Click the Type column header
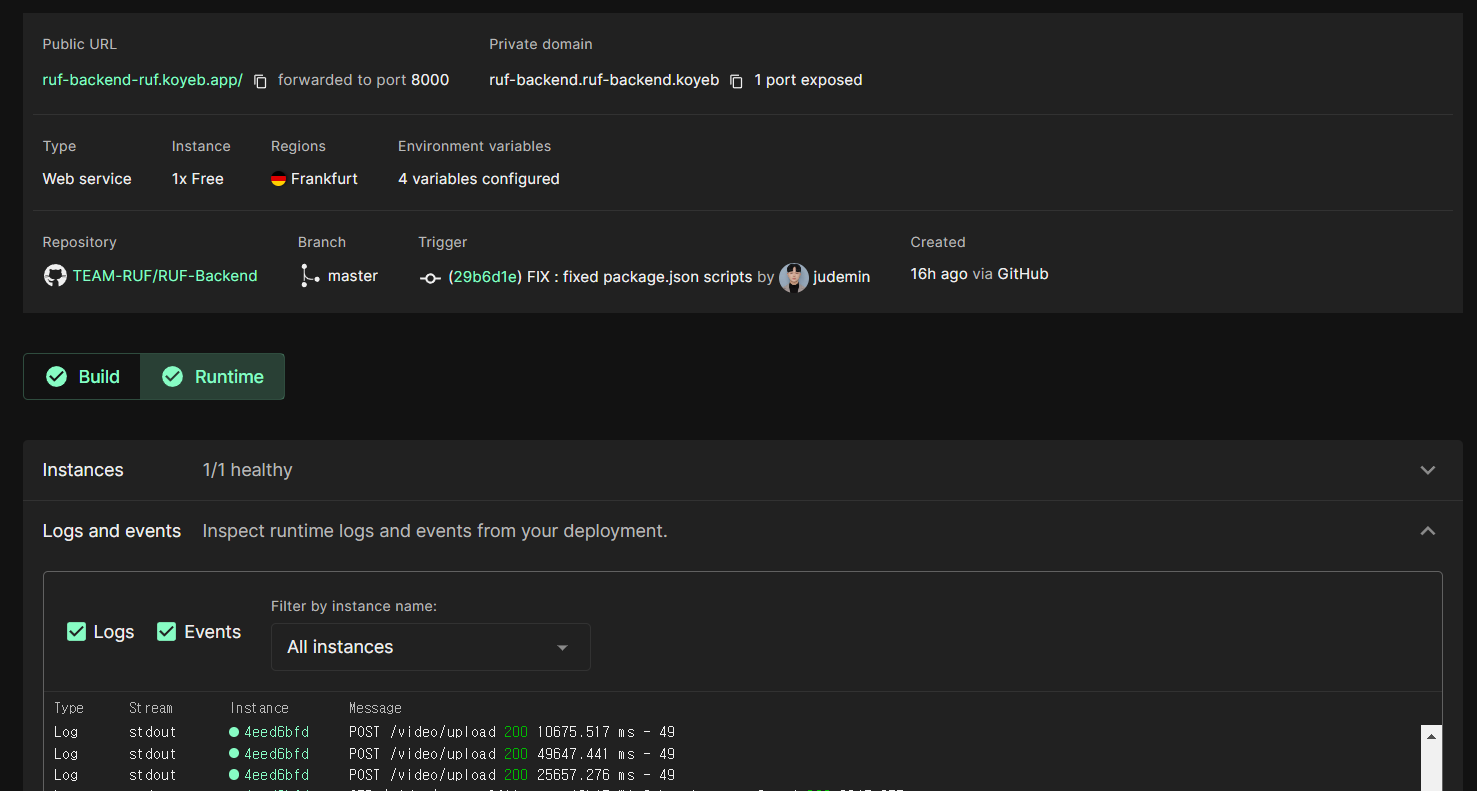 pos(69,708)
